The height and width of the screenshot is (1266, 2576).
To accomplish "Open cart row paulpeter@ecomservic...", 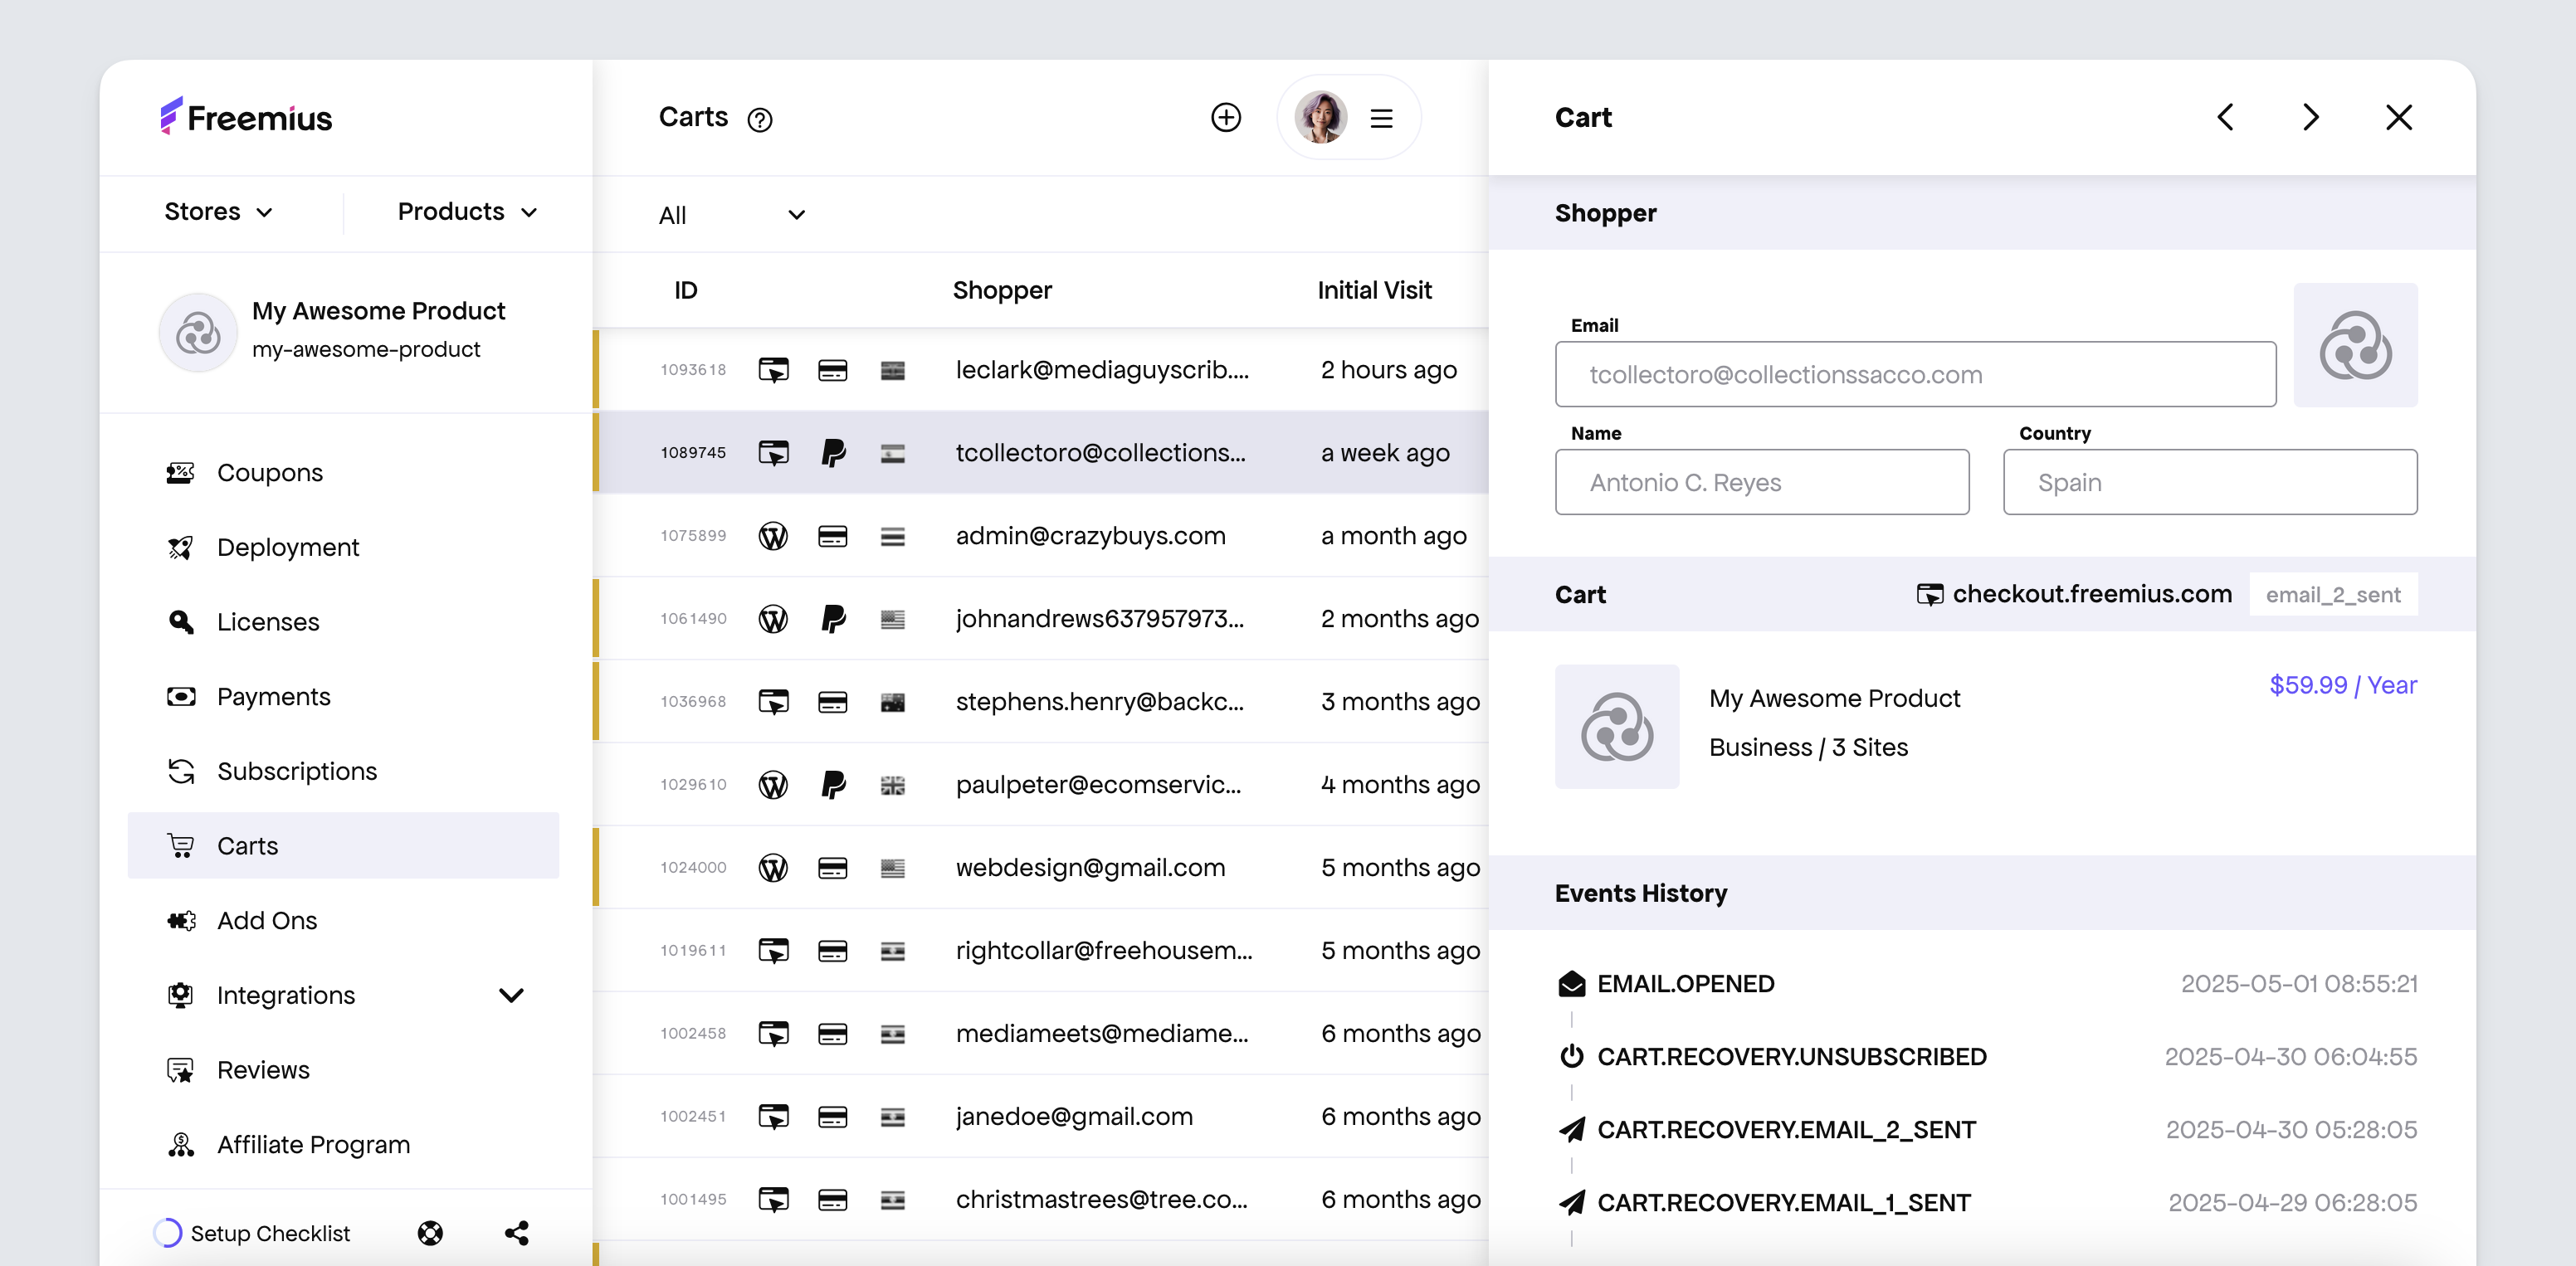I will click(x=1041, y=785).
